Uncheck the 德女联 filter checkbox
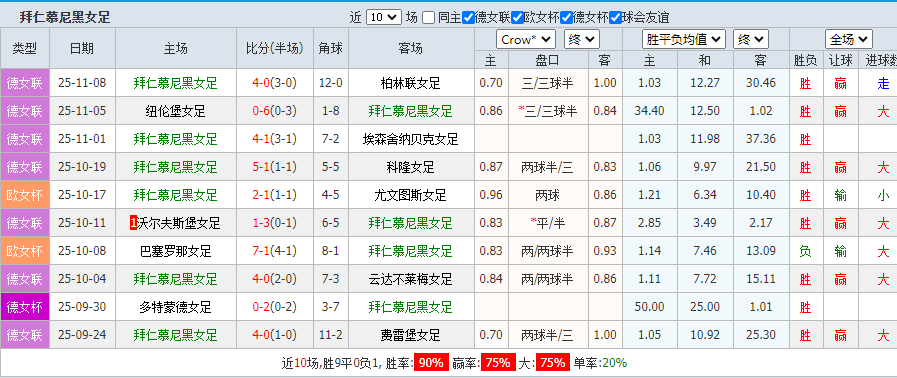Screen dimensions: 897x378 pos(468,18)
